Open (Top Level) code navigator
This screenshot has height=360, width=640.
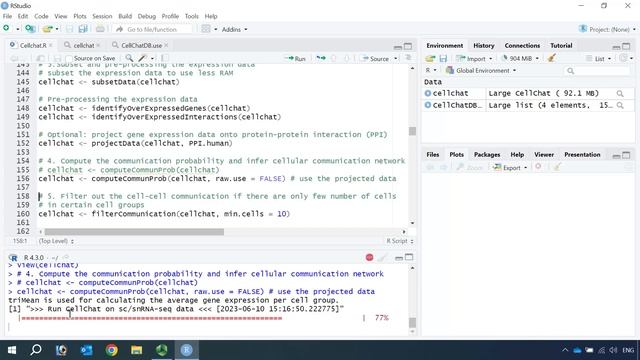[x=56, y=241]
